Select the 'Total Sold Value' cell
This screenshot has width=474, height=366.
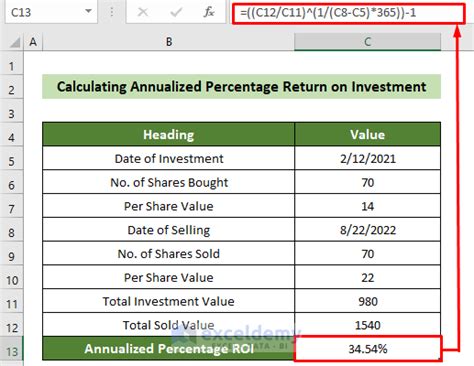coord(169,325)
